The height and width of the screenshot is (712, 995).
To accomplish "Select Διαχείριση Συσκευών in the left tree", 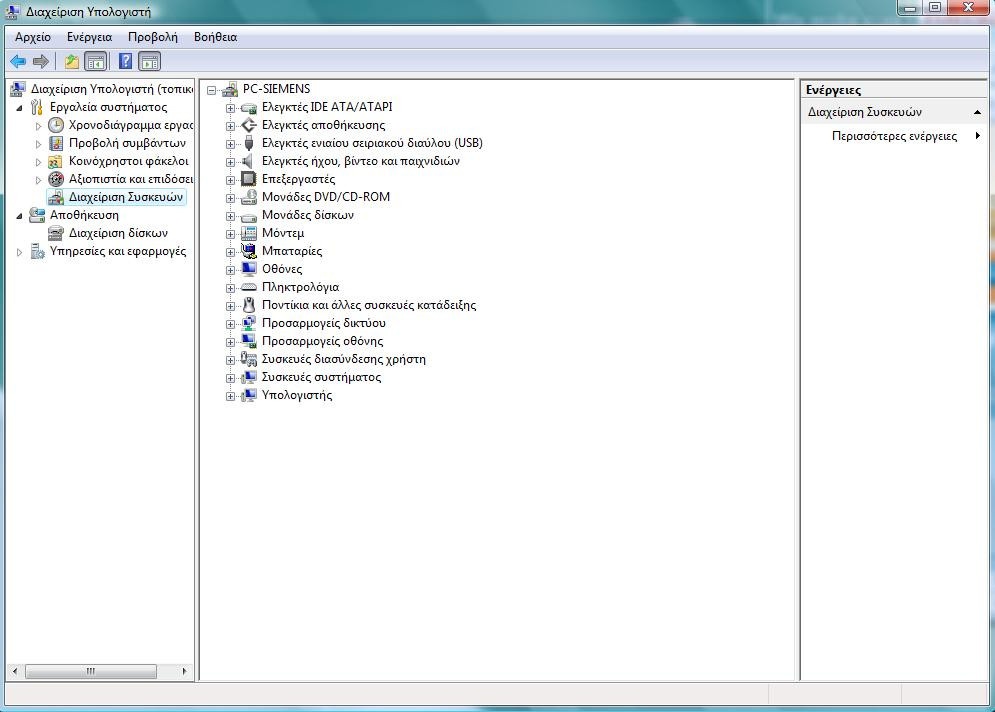I will (126, 197).
